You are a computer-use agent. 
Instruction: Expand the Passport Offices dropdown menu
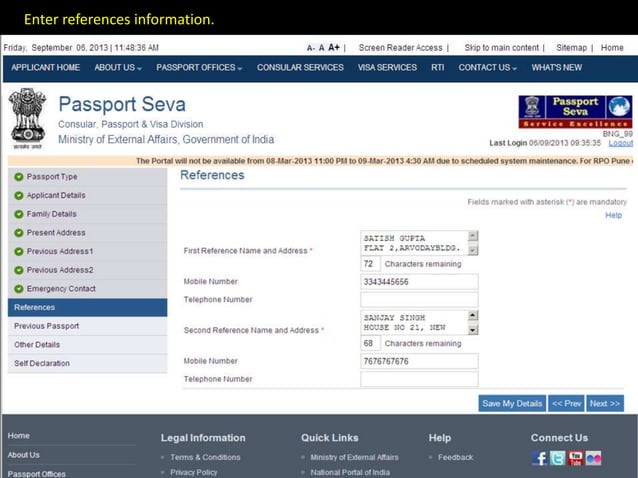pos(199,68)
